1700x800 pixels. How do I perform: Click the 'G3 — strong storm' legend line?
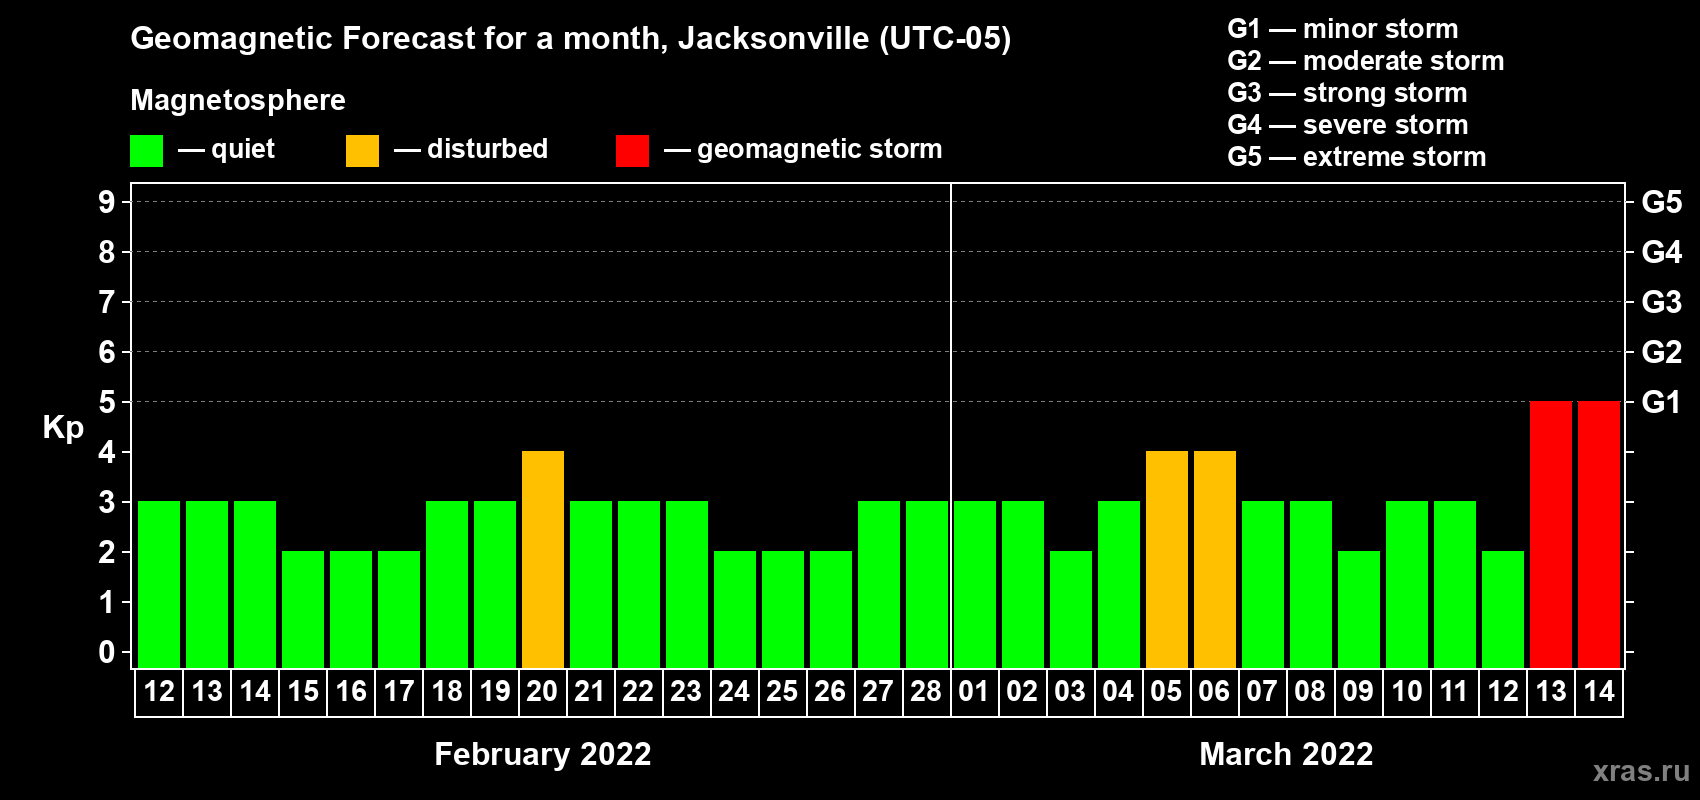[x=1347, y=93]
